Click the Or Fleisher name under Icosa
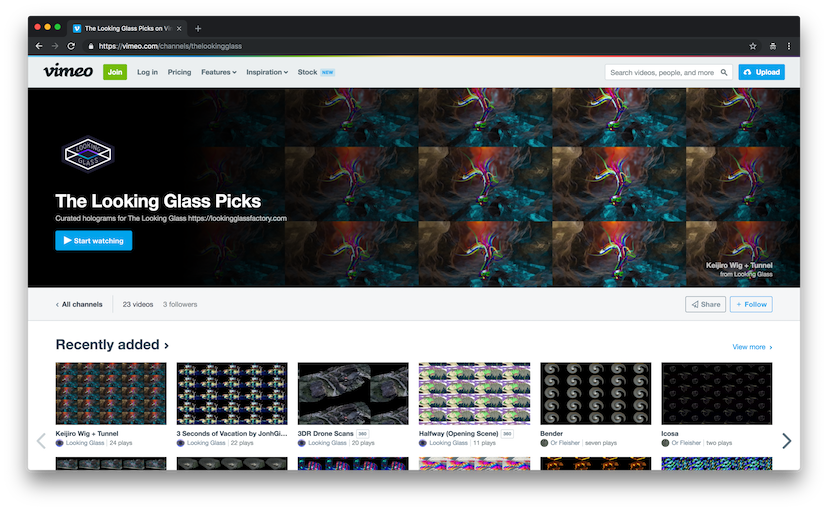This screenshot has width=828, height=510. (686, 443)
